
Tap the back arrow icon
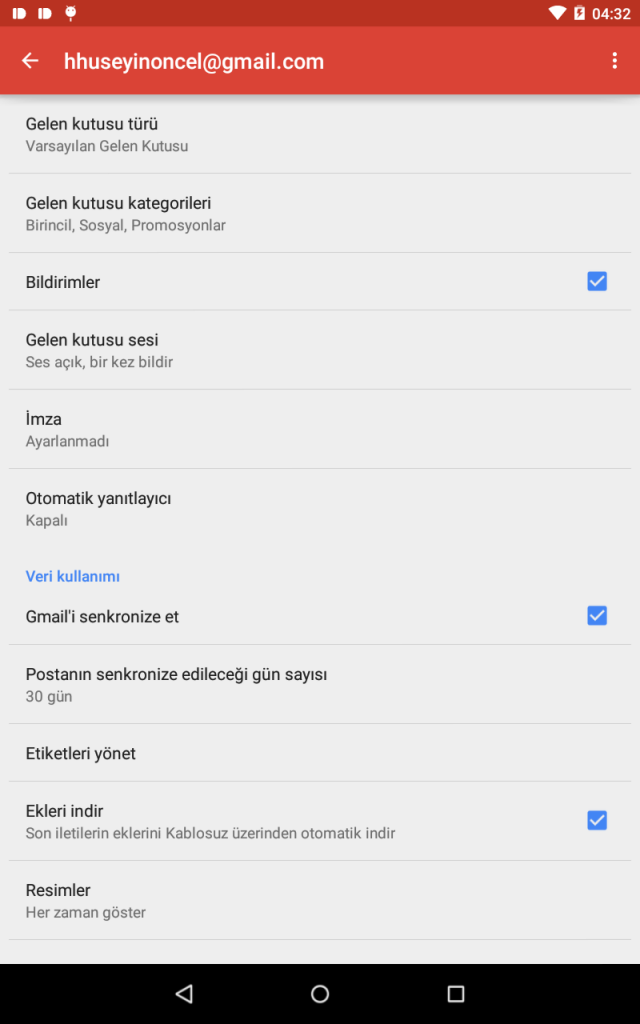coord(30,61)
